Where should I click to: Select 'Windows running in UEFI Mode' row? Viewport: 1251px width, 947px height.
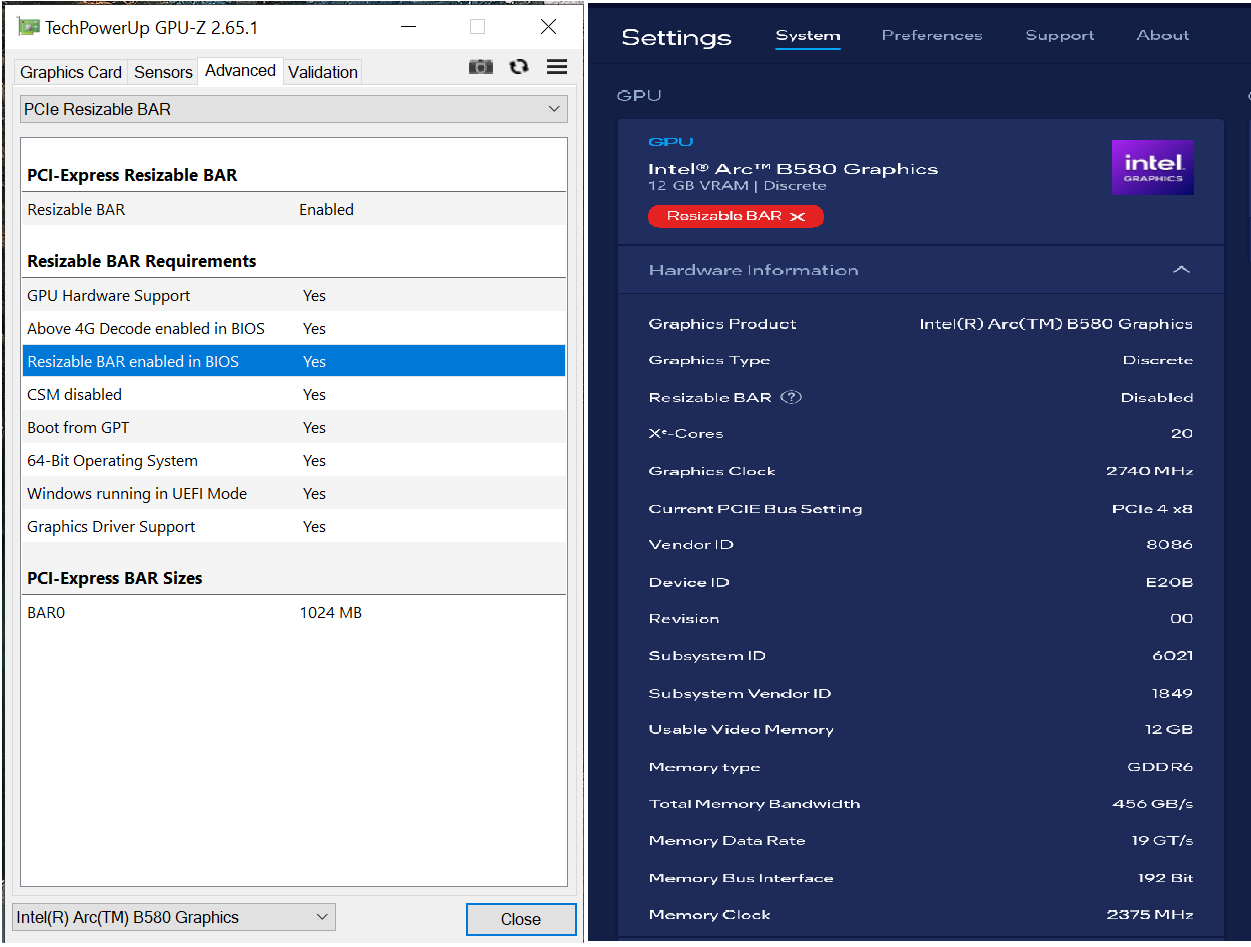[294, 493]
